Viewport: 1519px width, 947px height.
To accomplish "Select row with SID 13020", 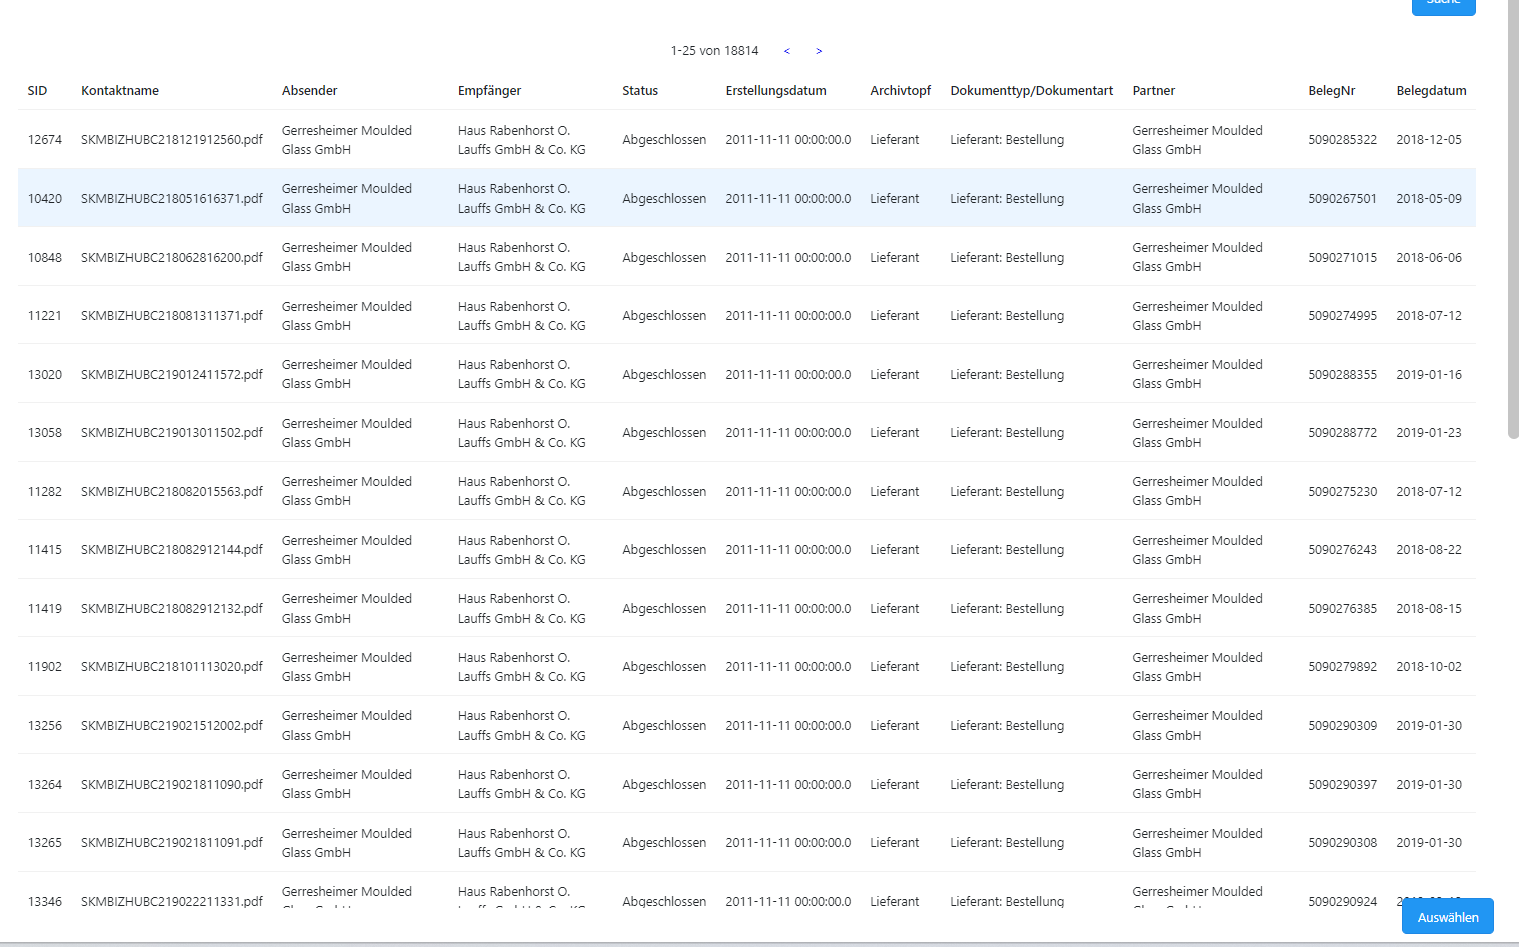I will tap(45, 375).
